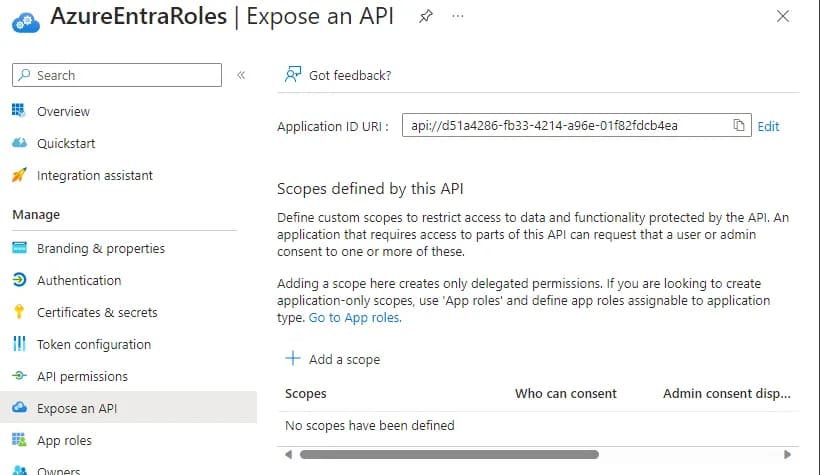Viewport: 820px width, 475px height.
Task: Click the Certificates & secrets key icon
Action: coord(19,312)
